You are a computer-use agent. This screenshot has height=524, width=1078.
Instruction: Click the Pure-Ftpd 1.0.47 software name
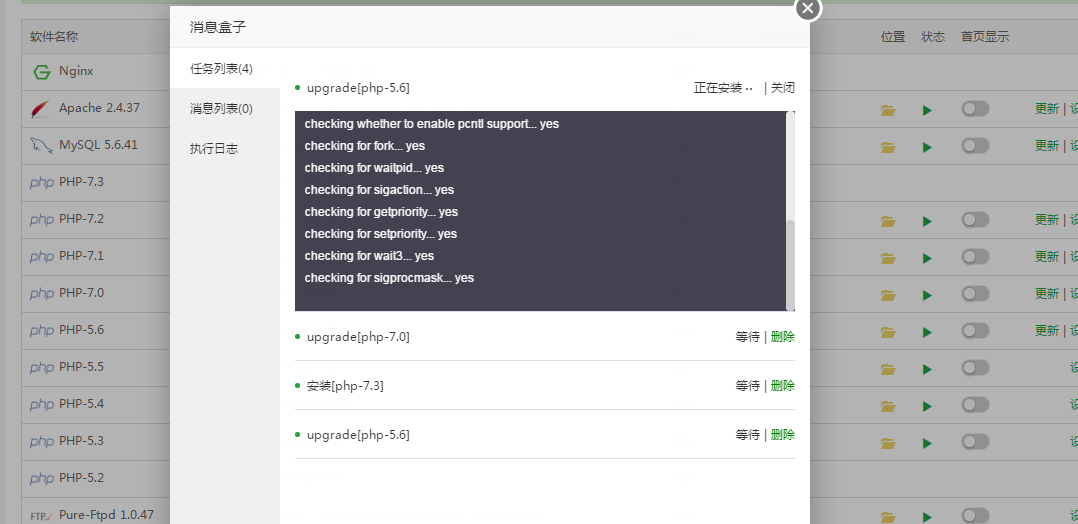coord(107,514)
